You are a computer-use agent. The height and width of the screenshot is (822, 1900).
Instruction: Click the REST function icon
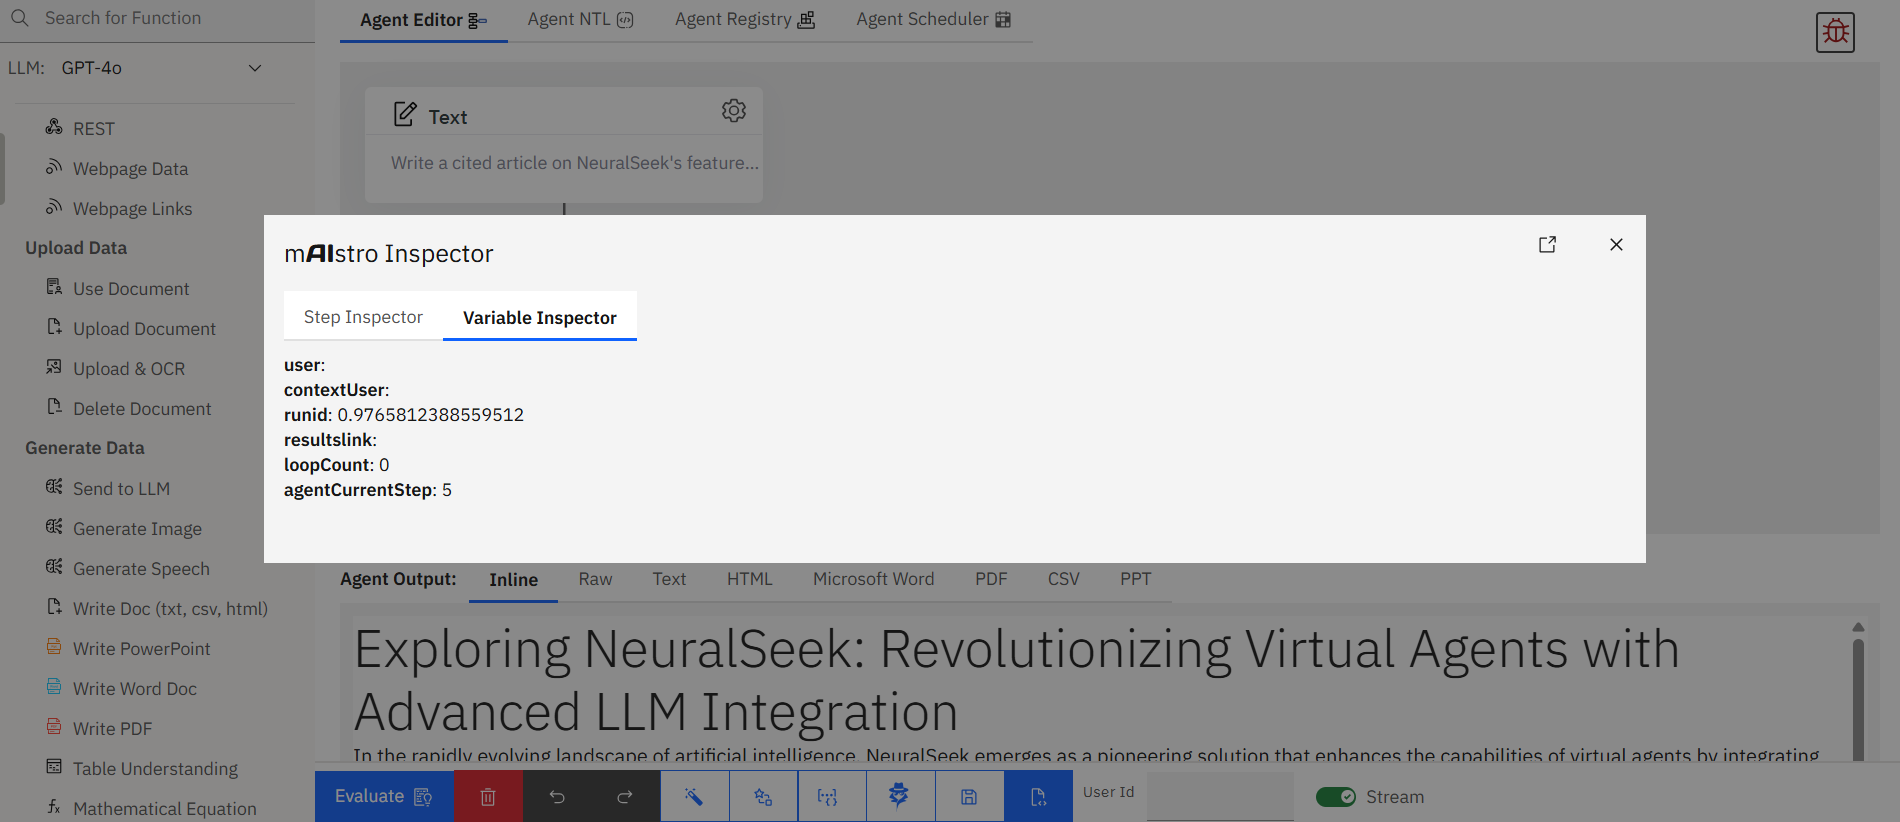point(54,127)
